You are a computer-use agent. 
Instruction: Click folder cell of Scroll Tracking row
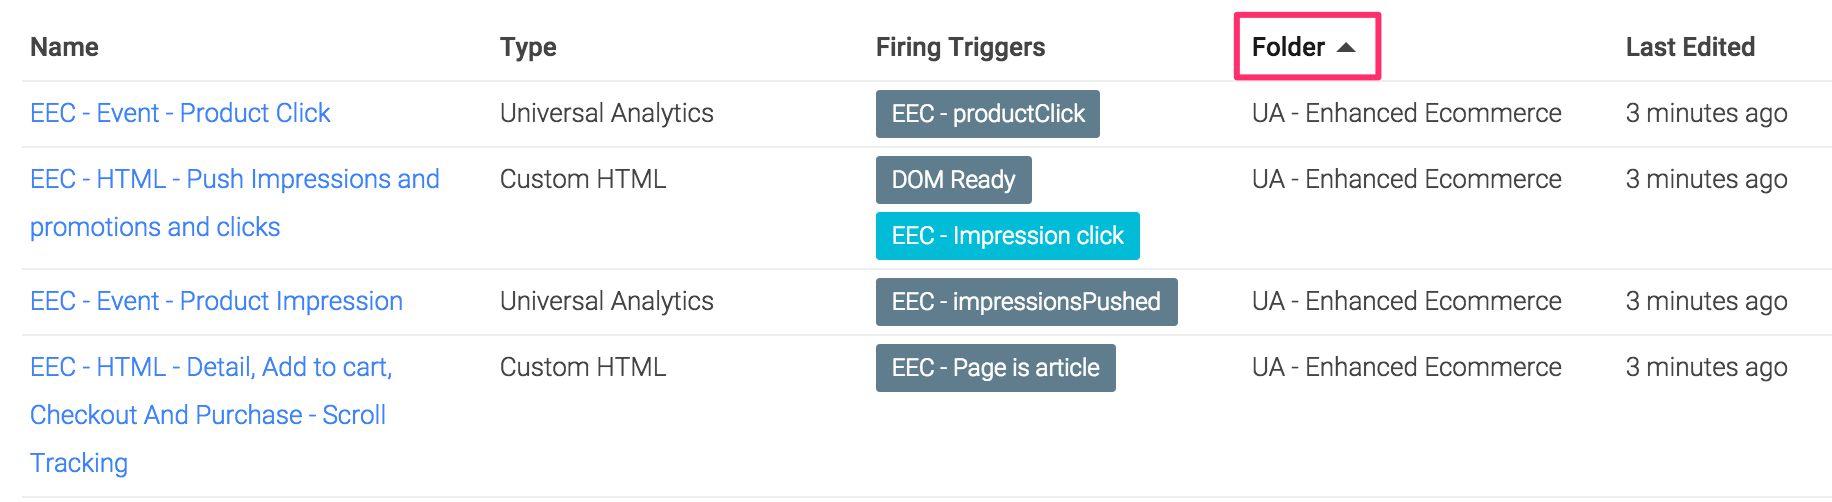[x=1406, y=367]
